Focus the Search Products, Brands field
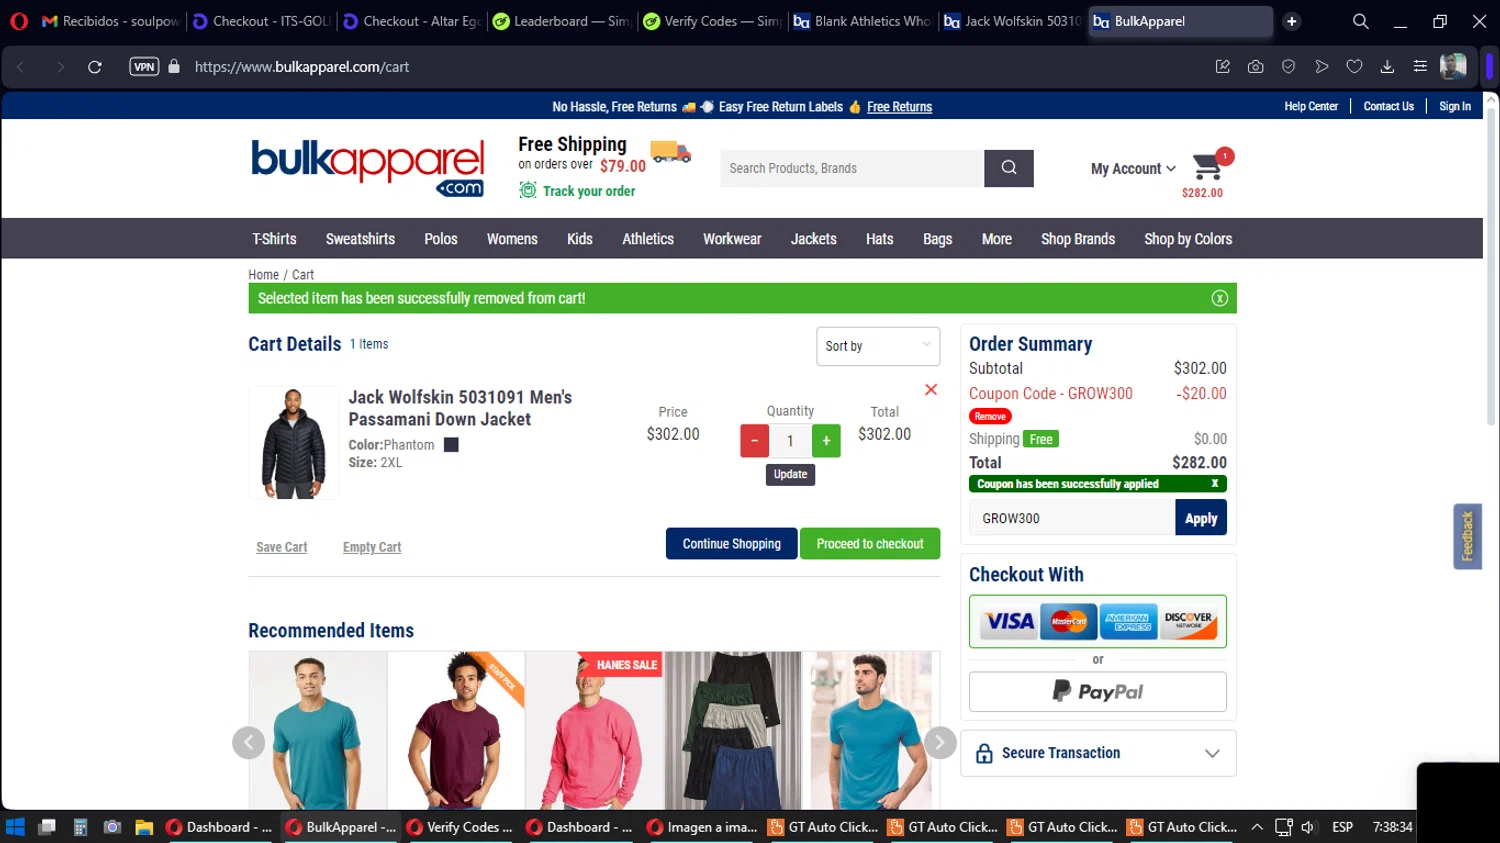 pos(852,168)
